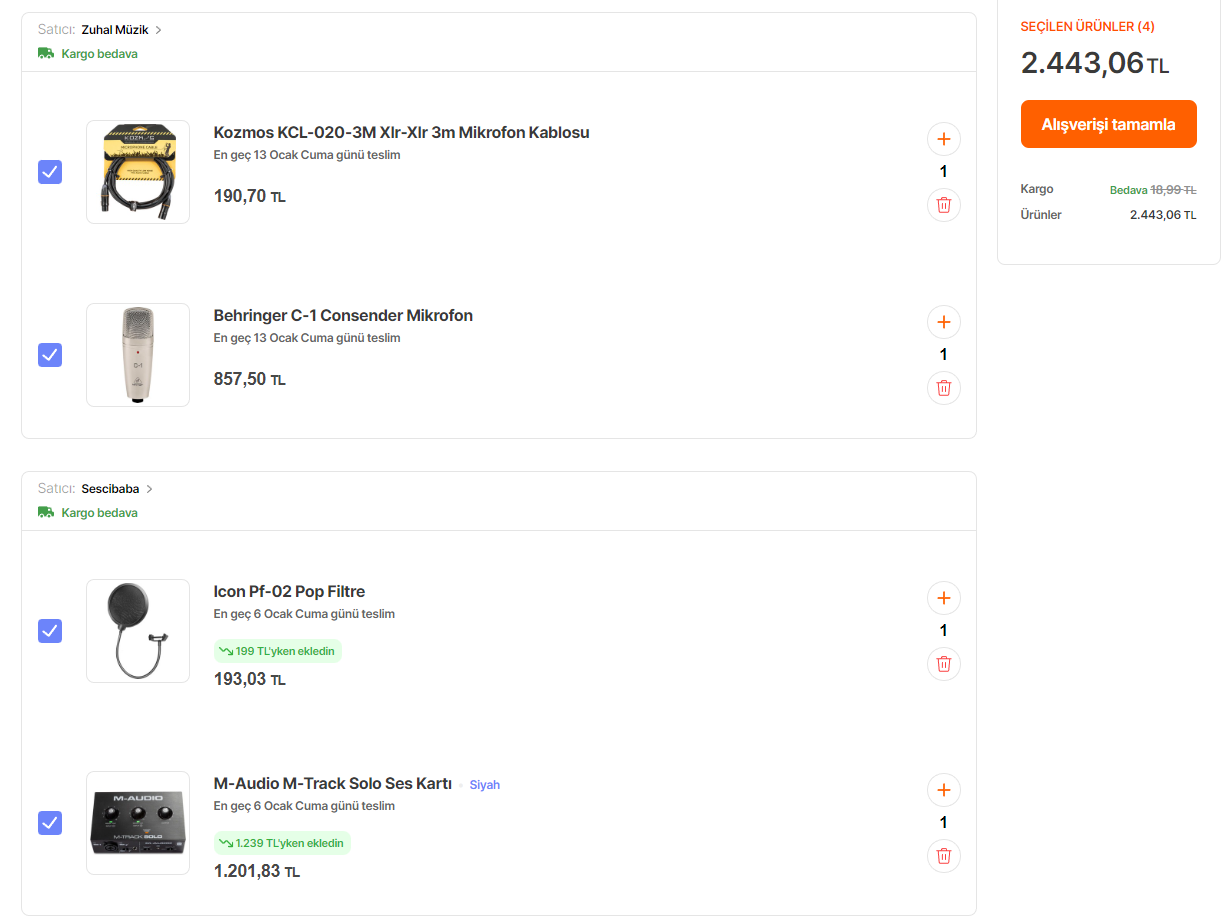Delete Kozmos KCL-020-3M cable from cart
The width and height of the screenshot is (1227, 917).
(943, 205)
